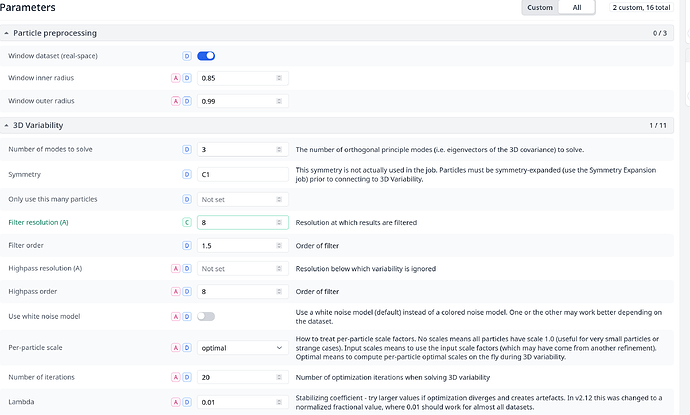
Task: Switch to the All parameters tab
Action: [x=576, y=8]
